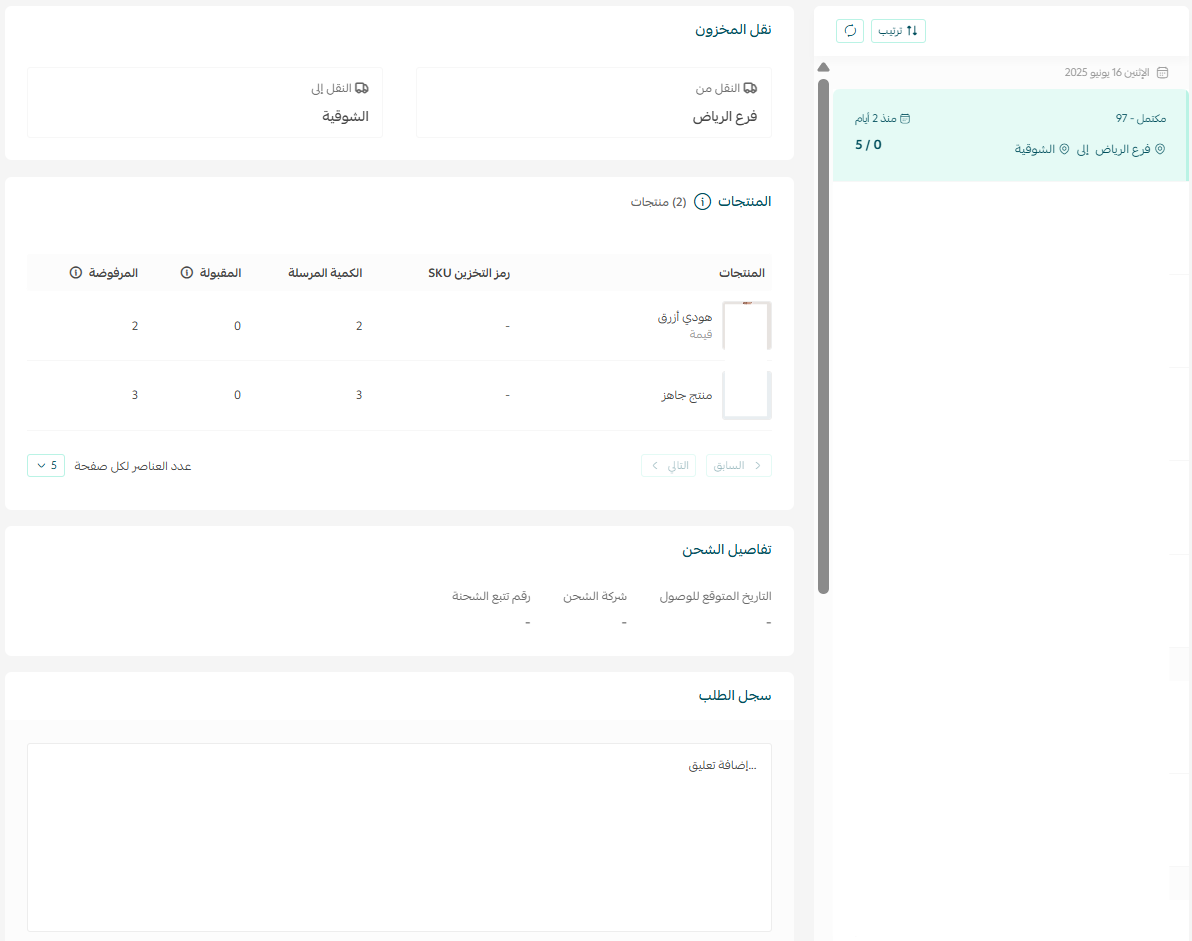Click the location pin before الشوقية in card

(1064, 149)
